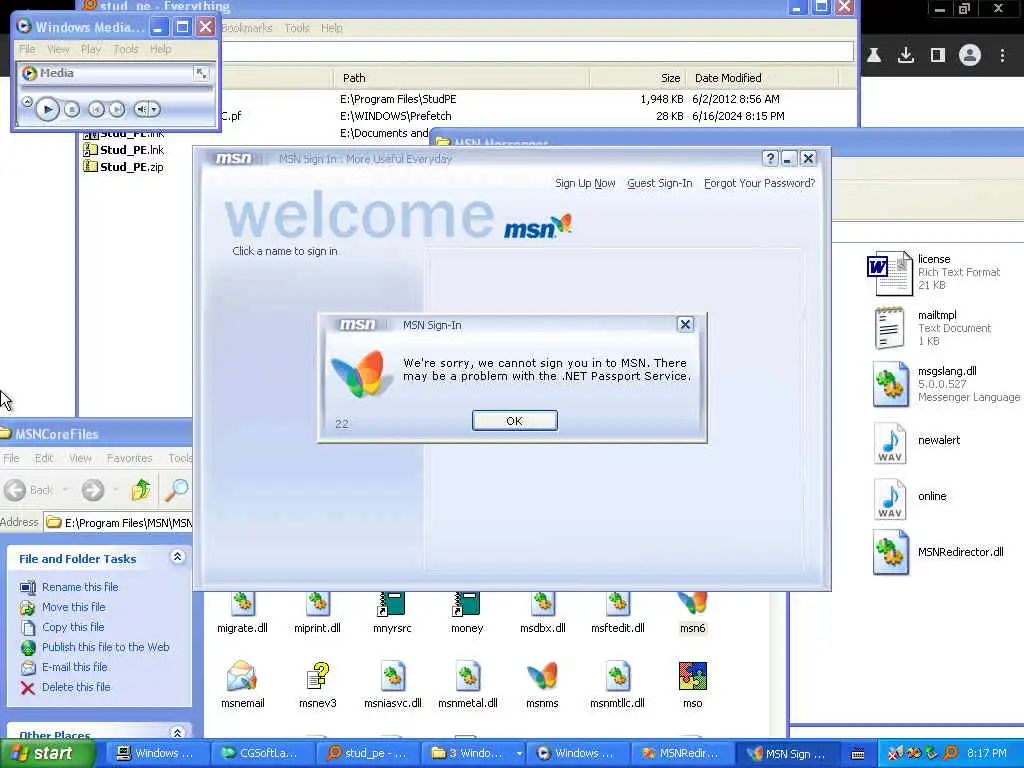Collapse File and Folder Tasks panel
This screenshot has height=768, width=1024.
point(177,557)
